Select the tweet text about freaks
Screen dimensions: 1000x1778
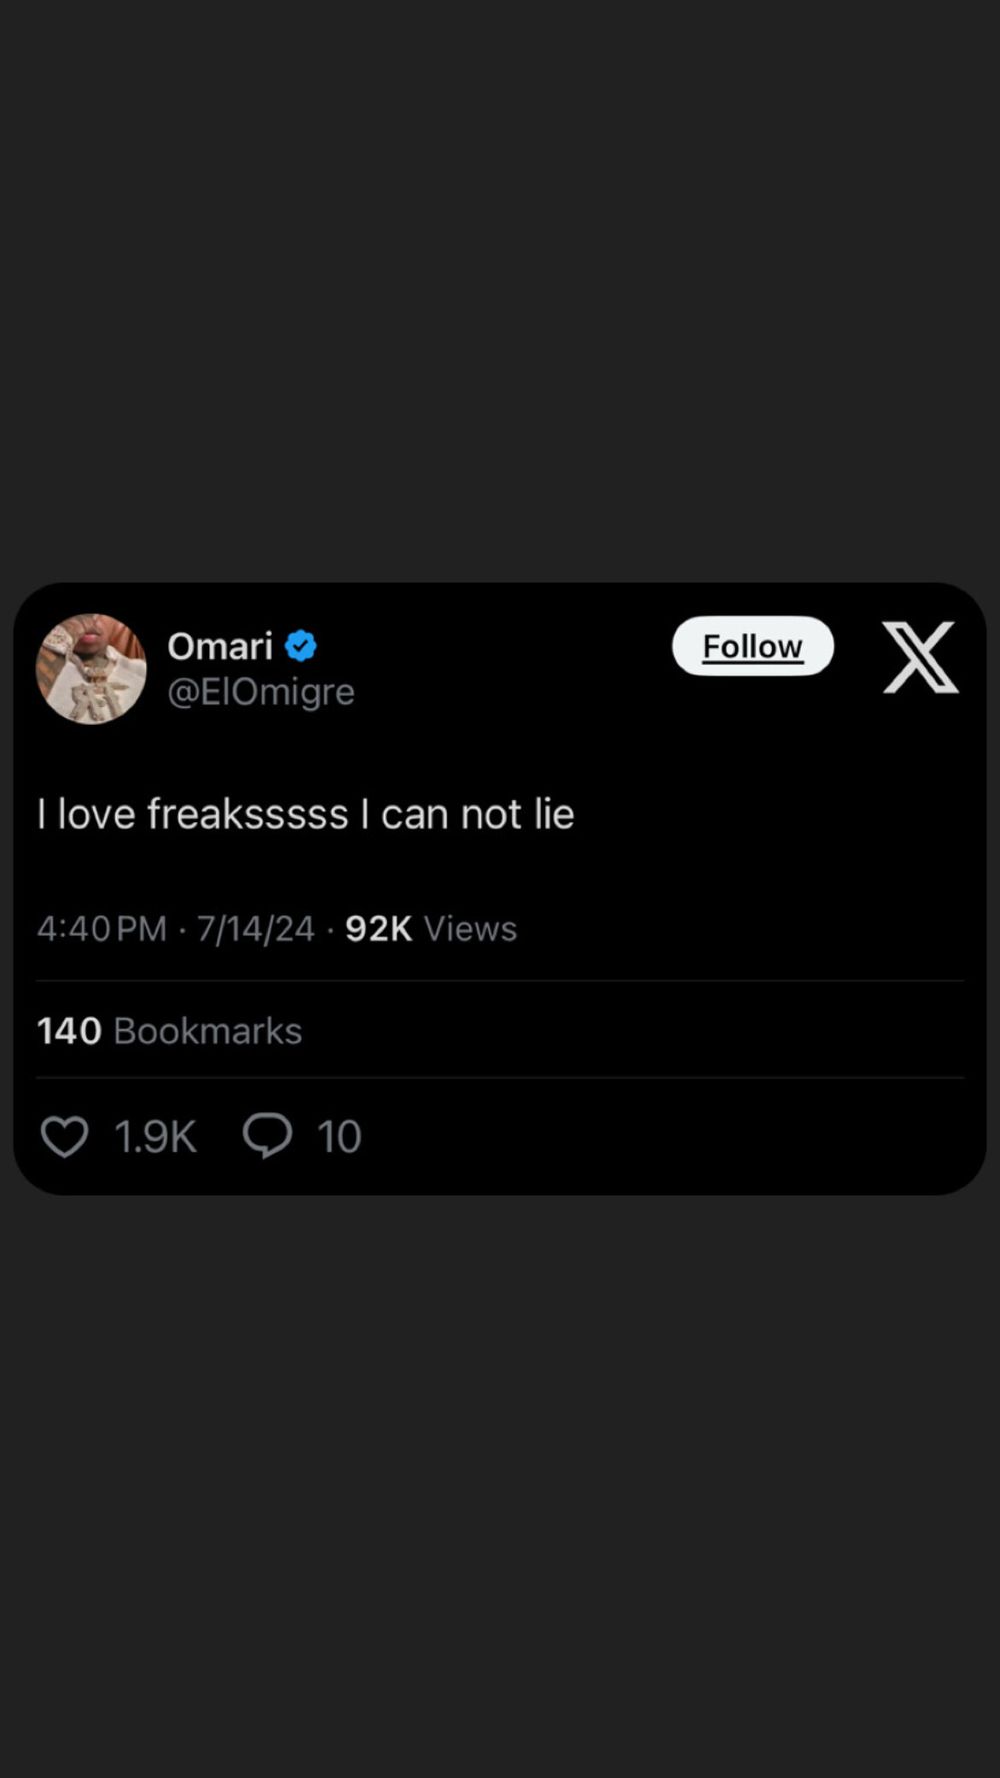(x=306, y=814)
